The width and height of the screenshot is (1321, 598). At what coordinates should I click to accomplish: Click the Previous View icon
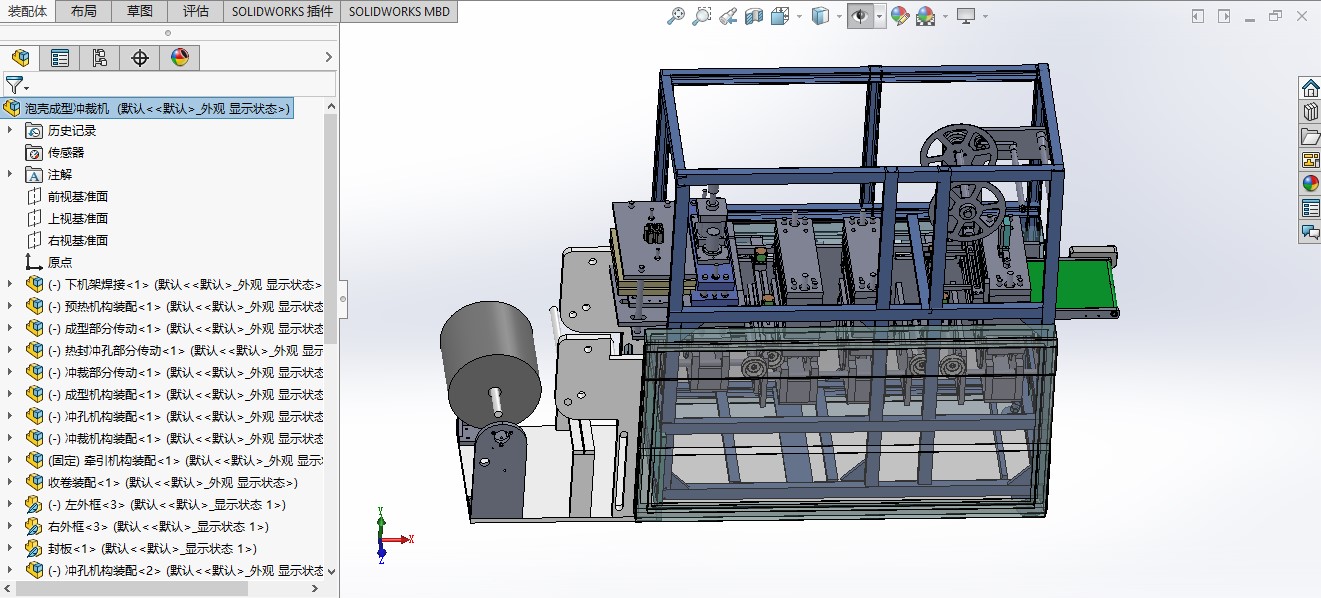click(728, 16)
